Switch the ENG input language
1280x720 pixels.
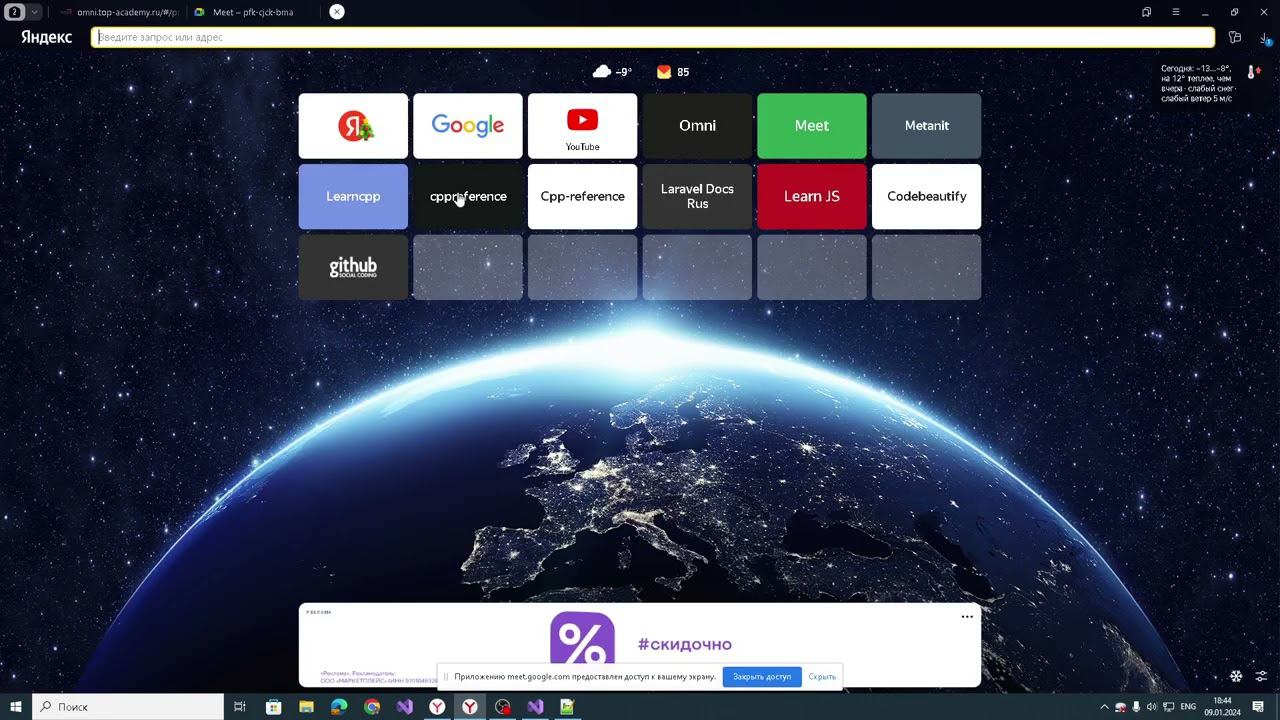(1188, 707)
